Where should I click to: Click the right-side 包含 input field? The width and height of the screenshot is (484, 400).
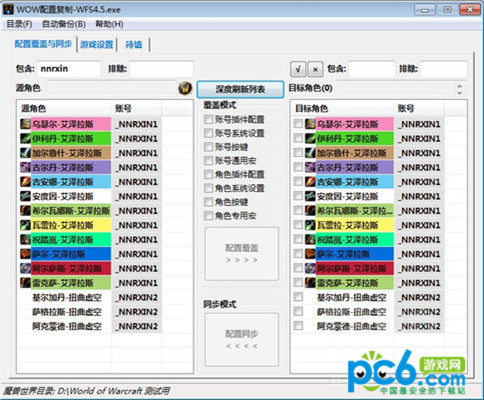(372, 69)
